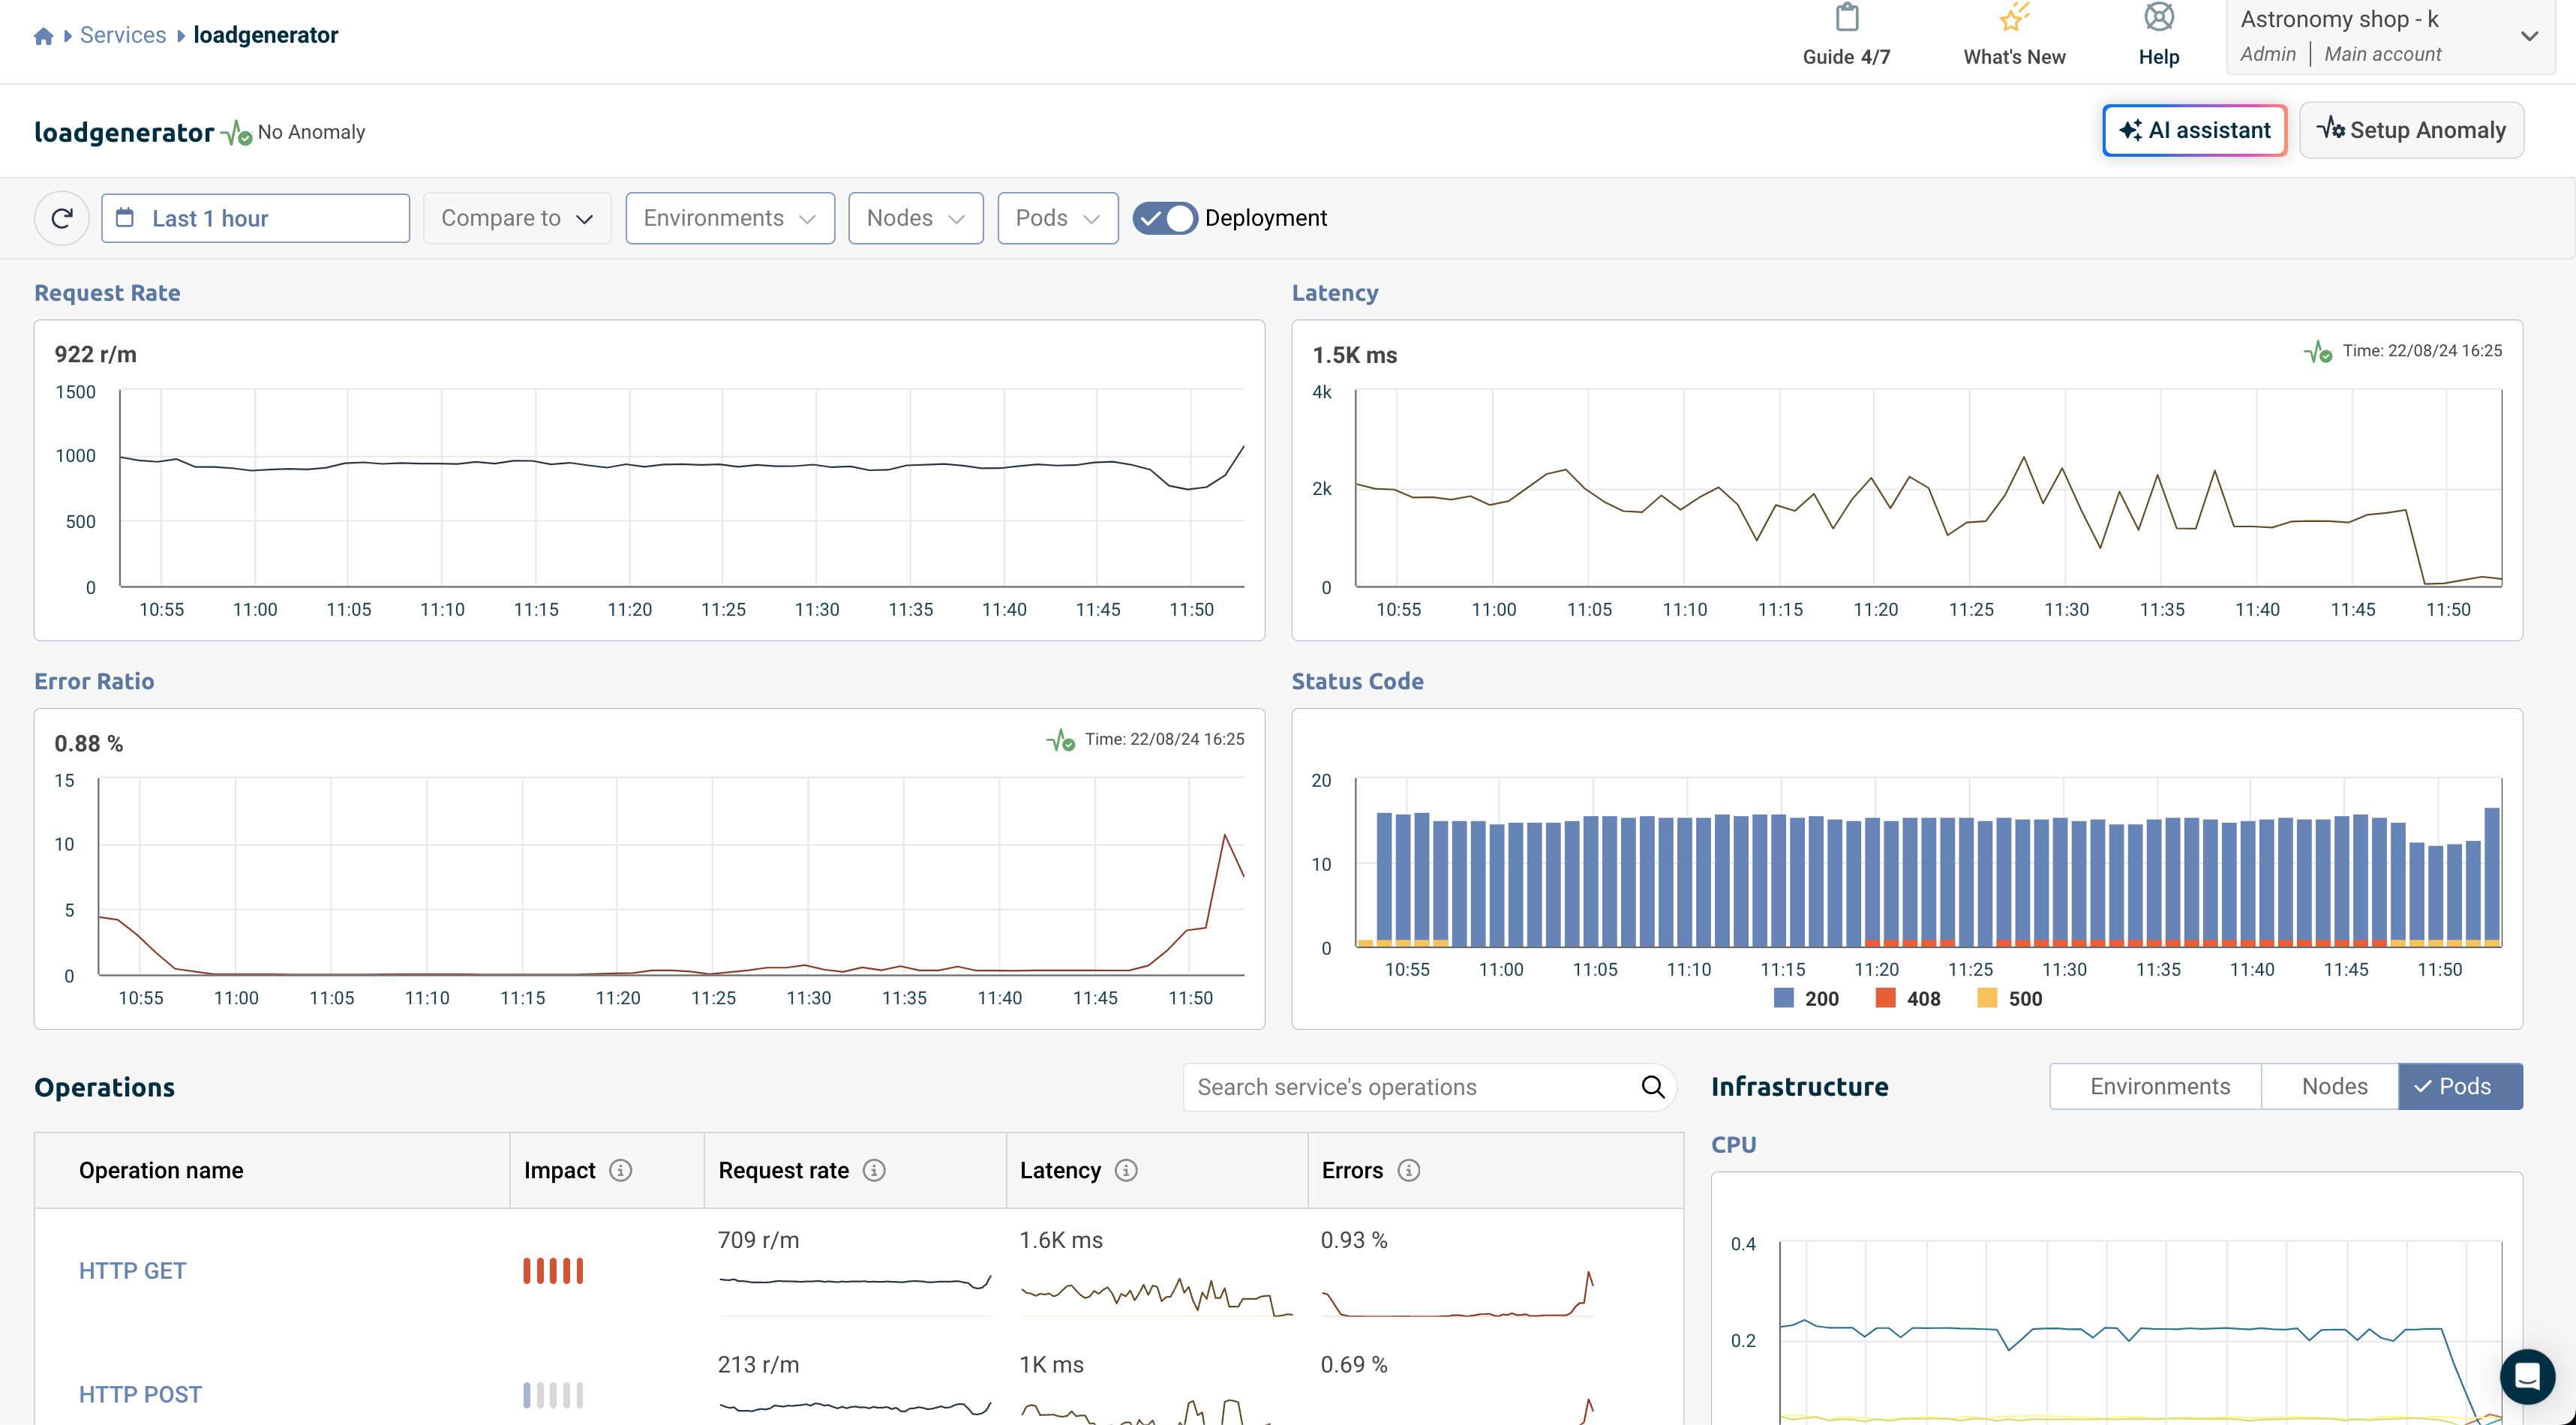Click the loadgenerator breadcrumb
This screenshot has width=2576, height=1425.
[265, 35]
